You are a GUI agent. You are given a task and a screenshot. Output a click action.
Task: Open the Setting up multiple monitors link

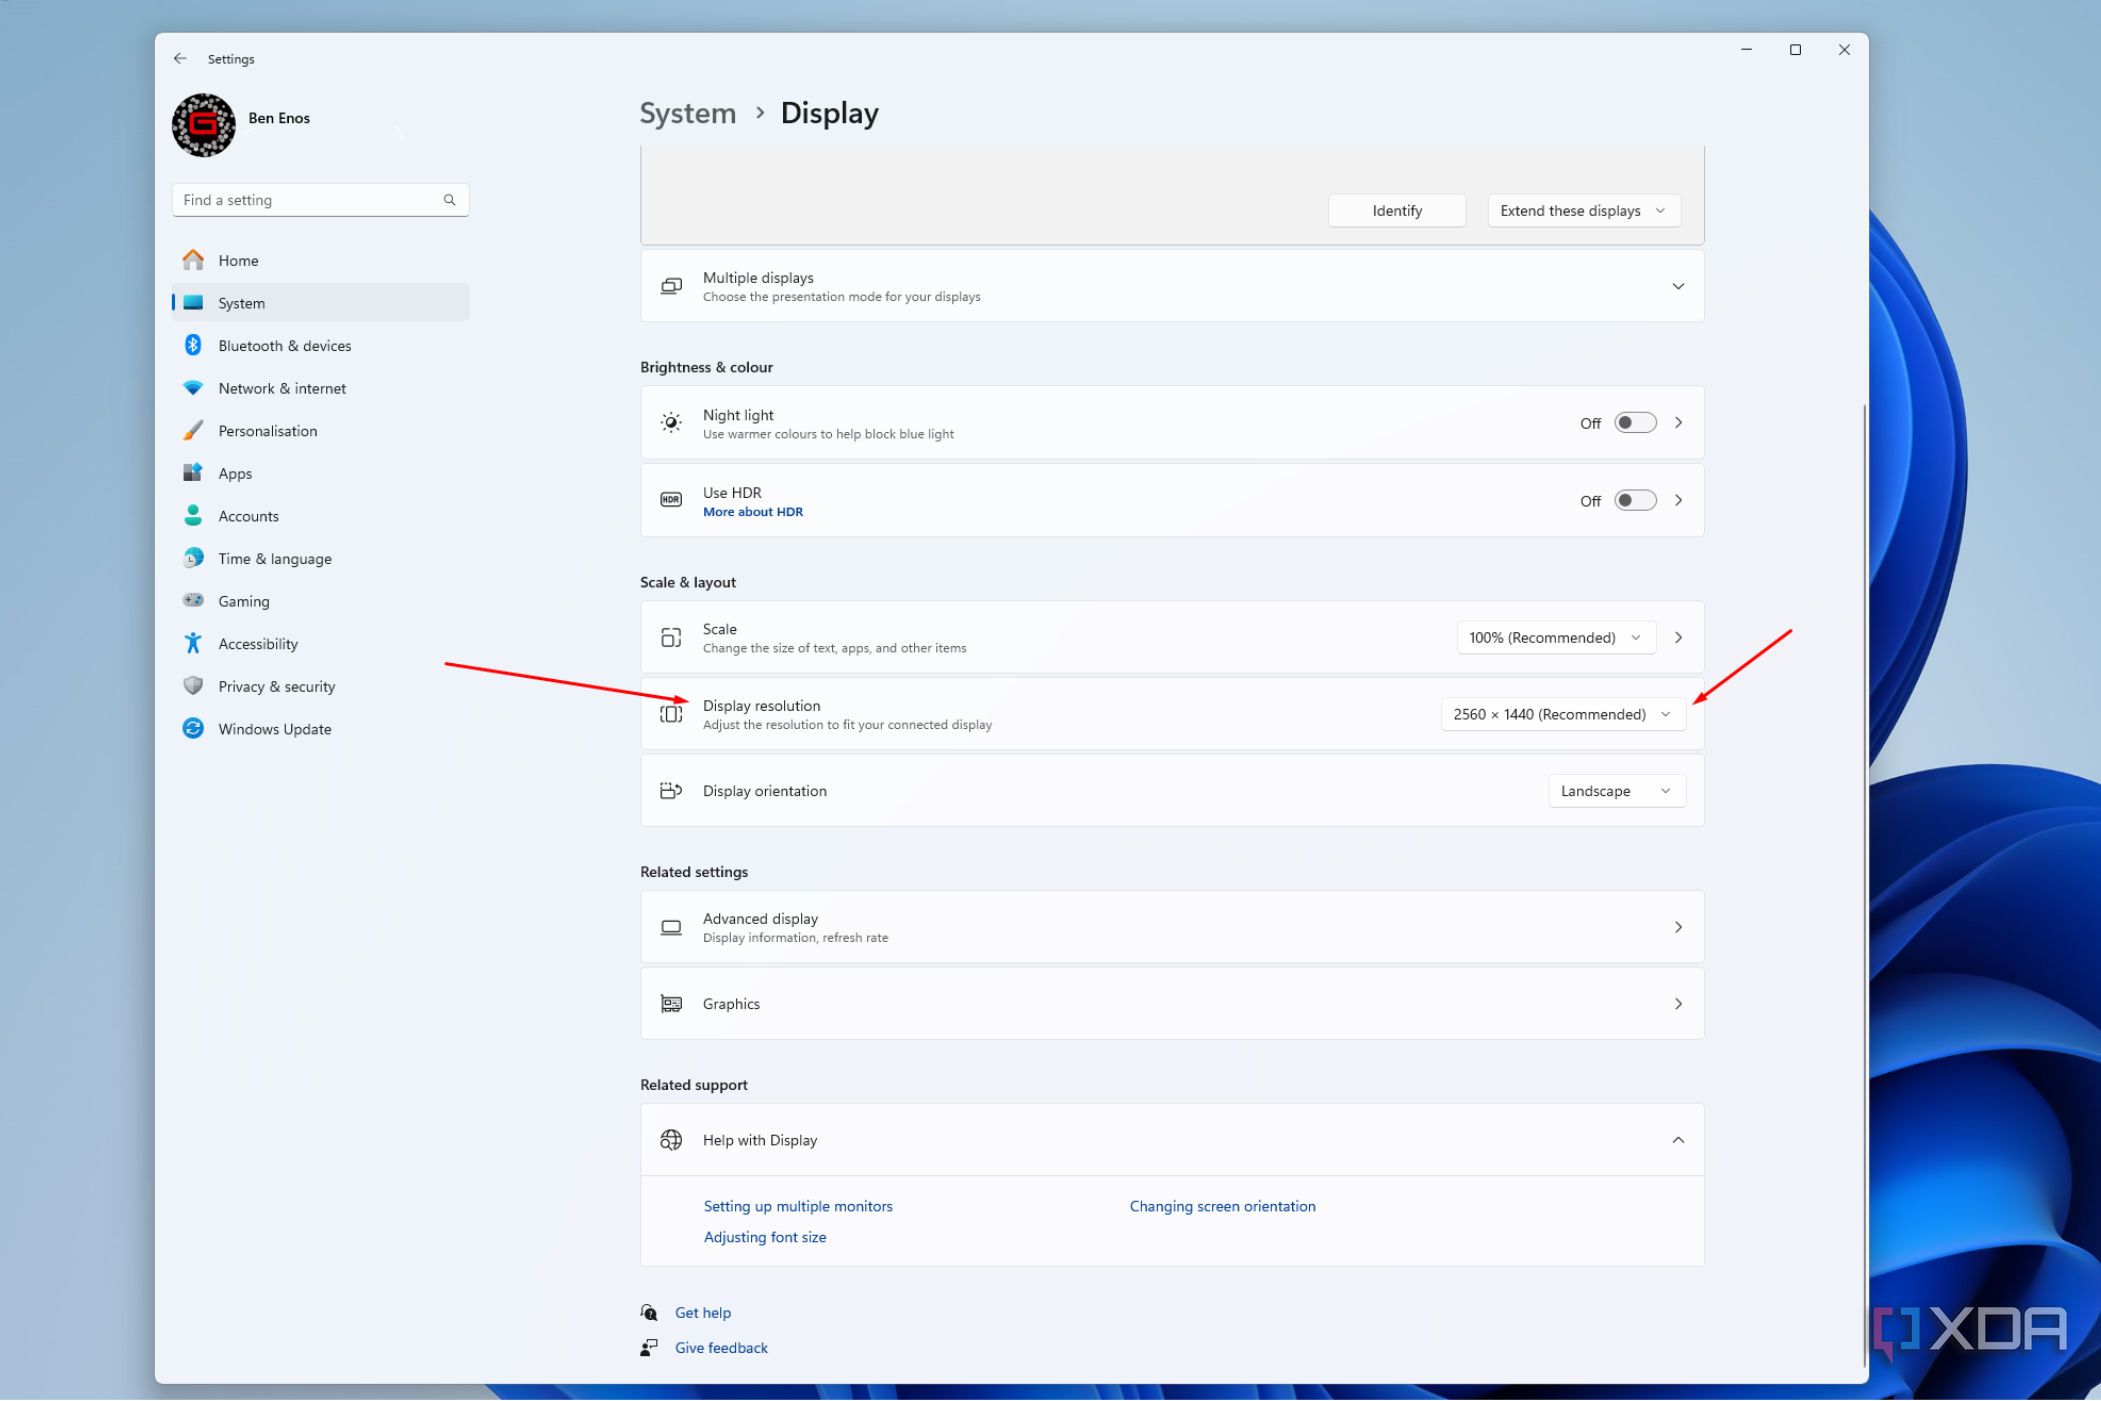[x=798, y=1206]
